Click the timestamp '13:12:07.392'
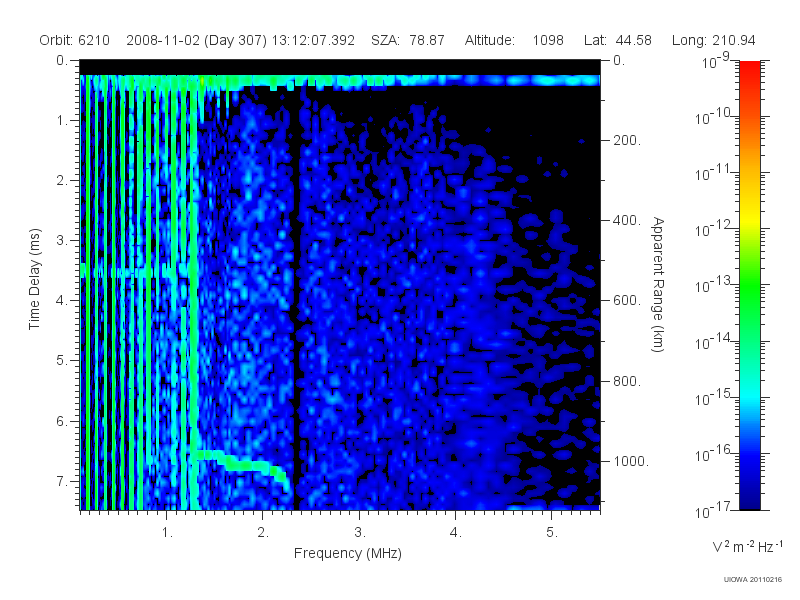 tap(313, 40)
